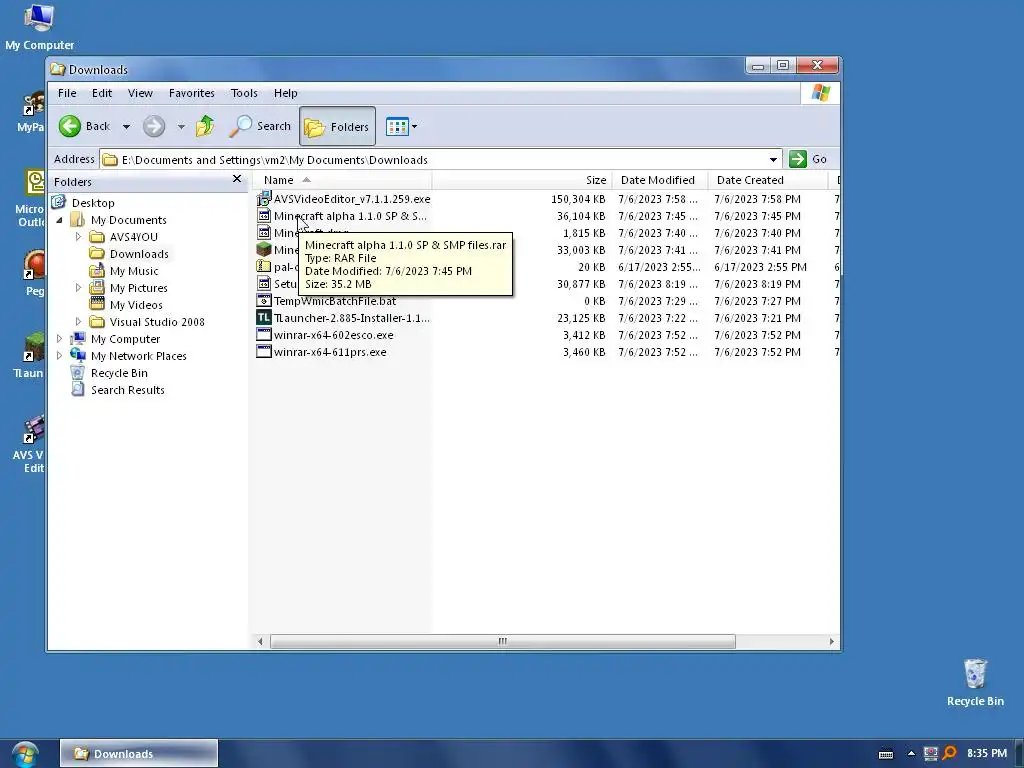Select My Network Places in tree
Screen dimensions: 1024x768
click(138, 356)
